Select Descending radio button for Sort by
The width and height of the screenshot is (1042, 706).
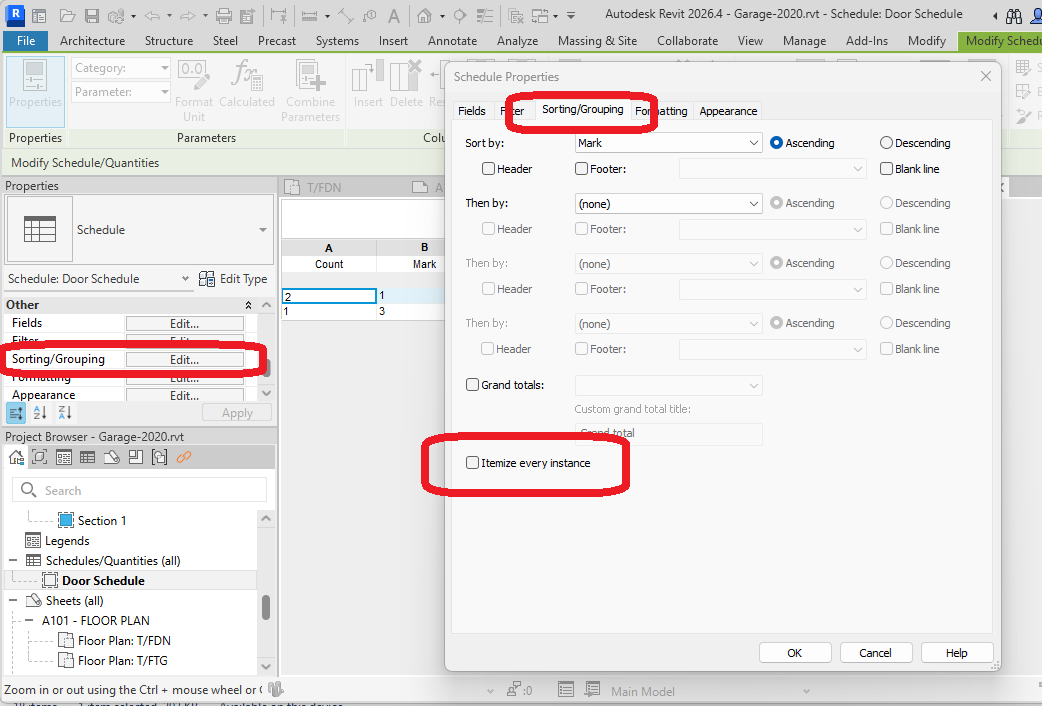tap(886, 143)
